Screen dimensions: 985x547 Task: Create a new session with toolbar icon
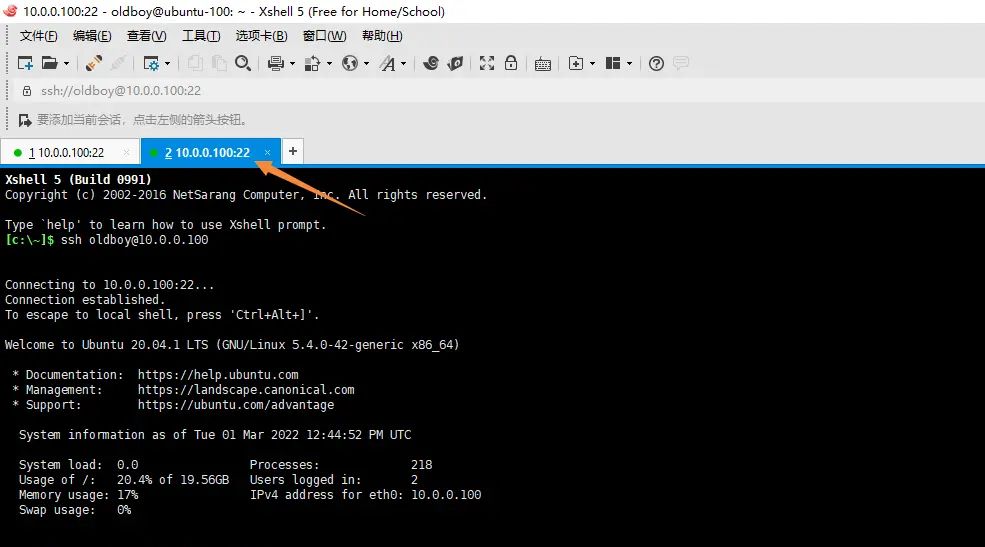[x=25, y=63]
